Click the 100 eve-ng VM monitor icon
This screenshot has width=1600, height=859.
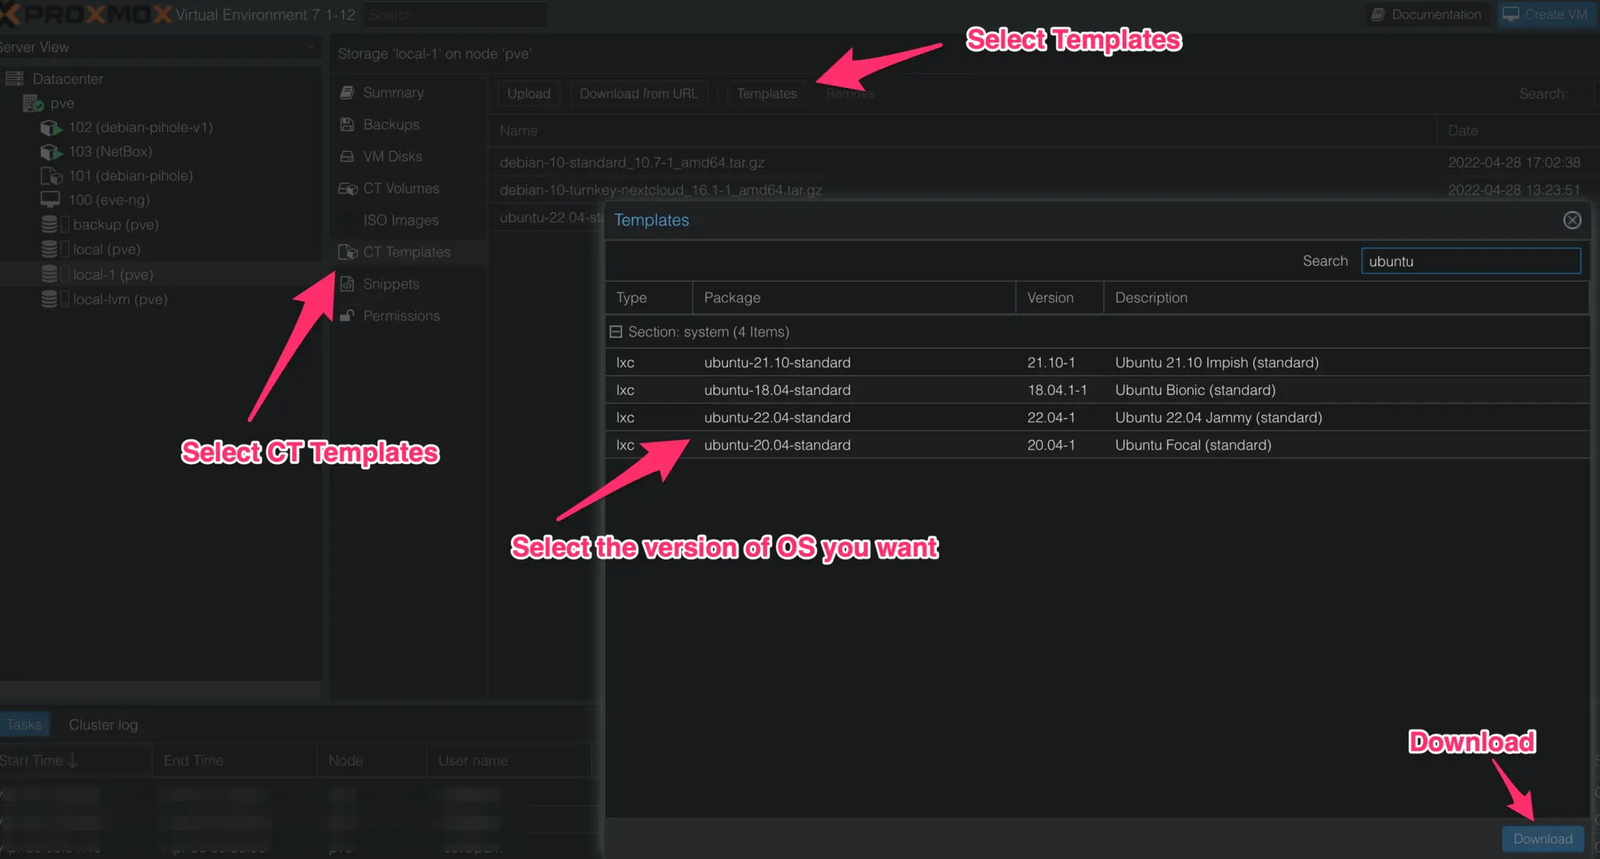tap(50, 200)
